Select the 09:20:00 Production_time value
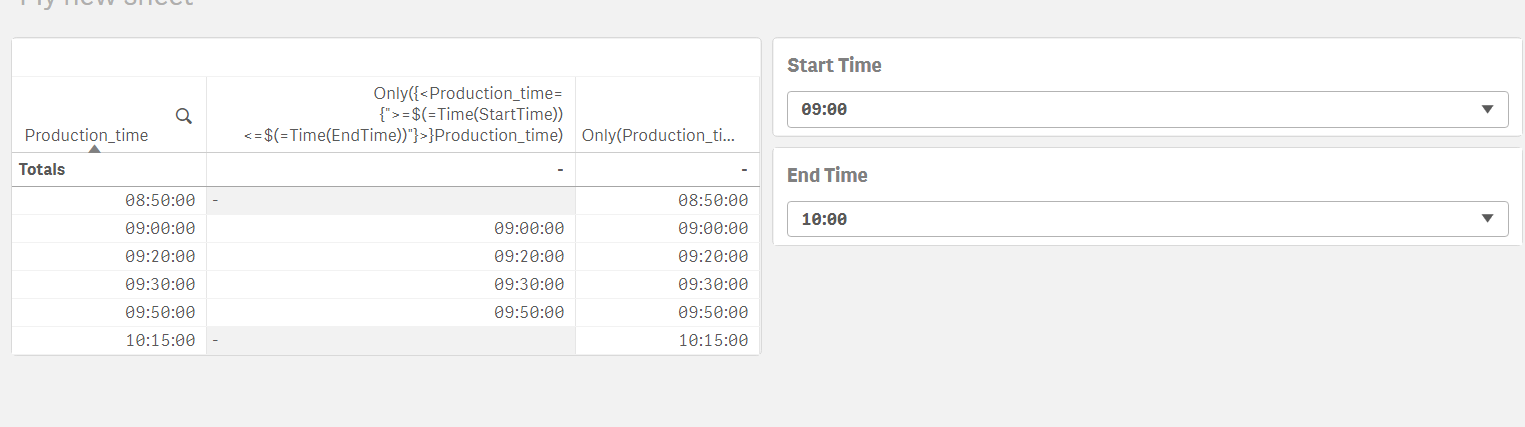This screenshot has width=1525, height=427. (160, 257)
